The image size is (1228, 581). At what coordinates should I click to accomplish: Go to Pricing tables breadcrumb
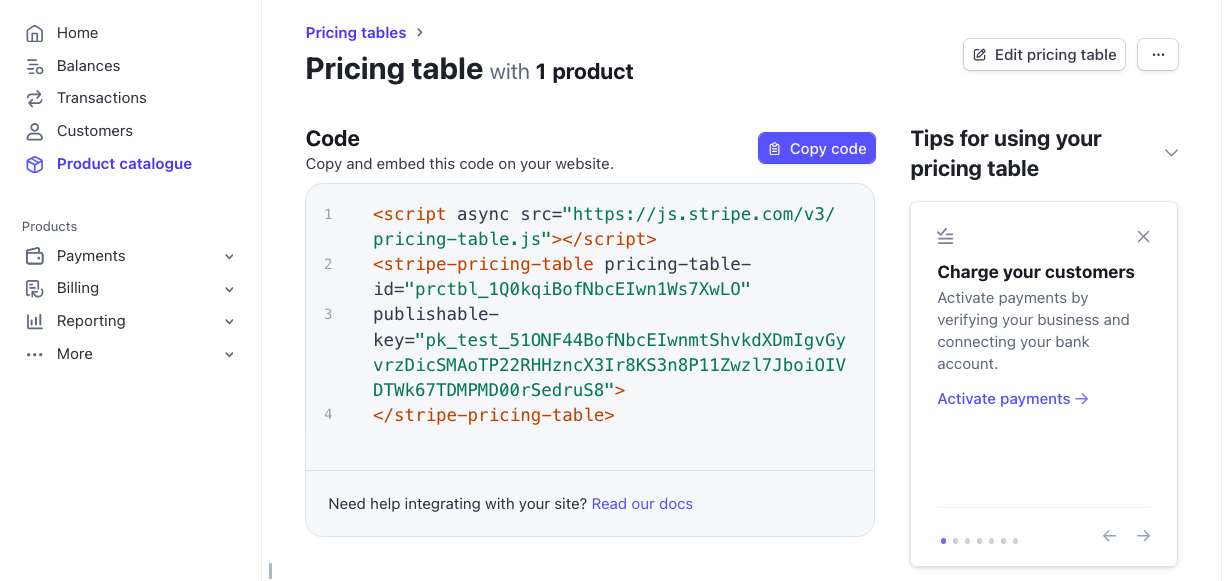pyautogui.click(x=356, y=33)
